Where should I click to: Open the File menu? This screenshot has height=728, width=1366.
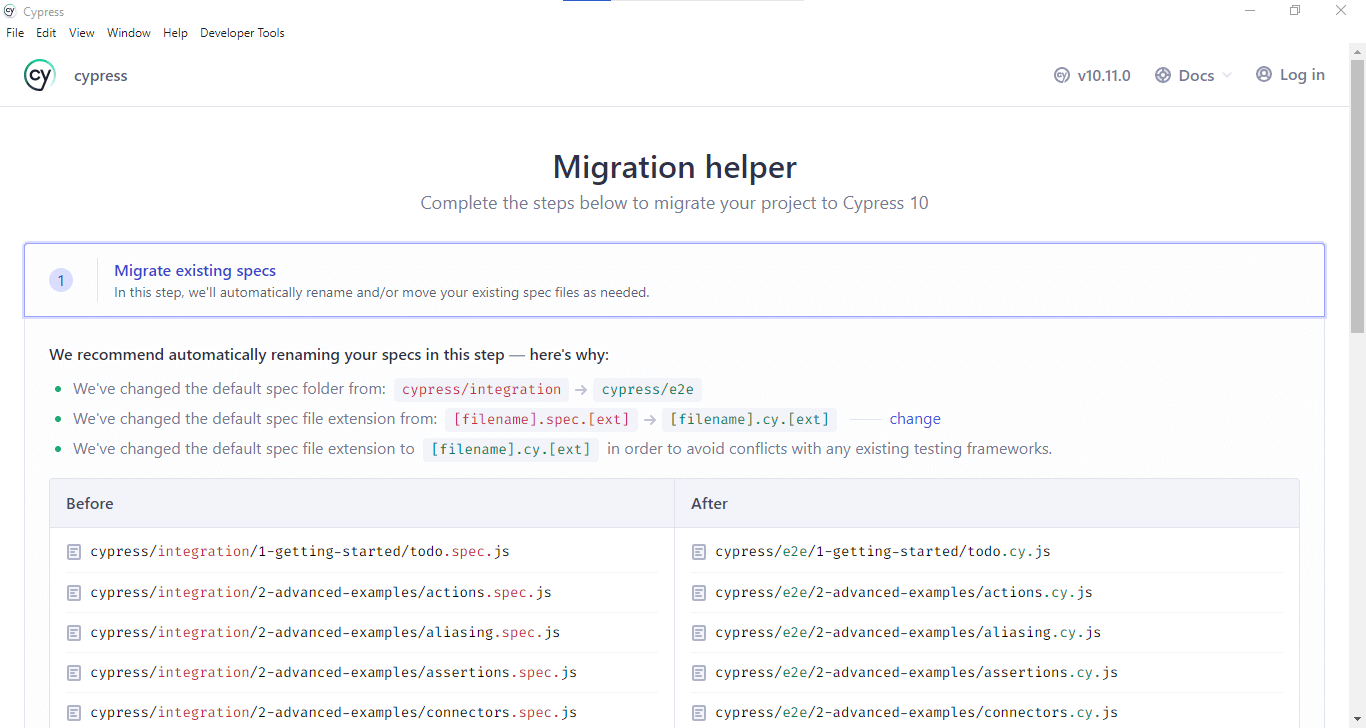coord(15,32)
